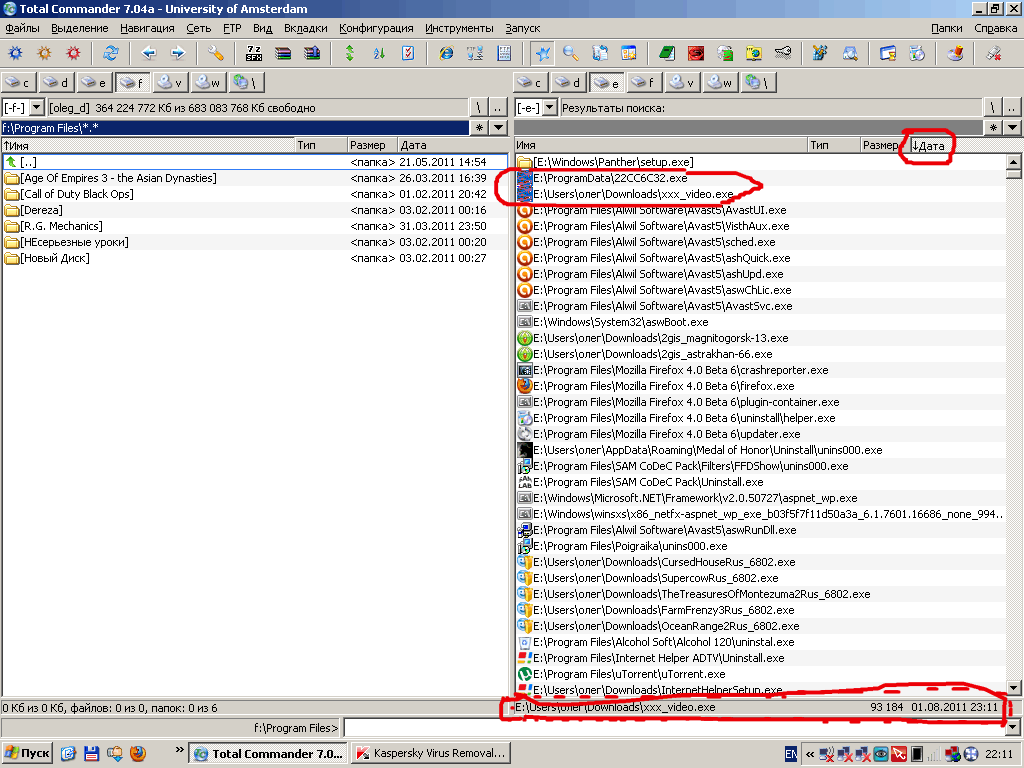Open right panel directory history arrow

[x=1012, y=127]
